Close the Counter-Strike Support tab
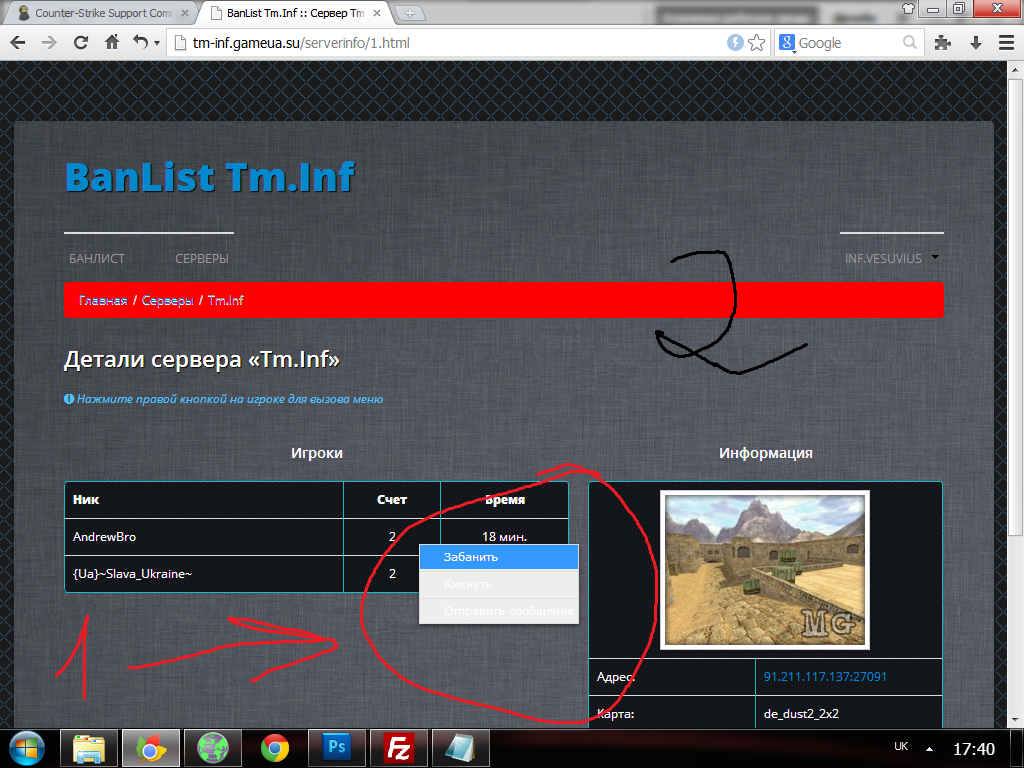This screenshot has height=768, width=1024. point(185,13)
